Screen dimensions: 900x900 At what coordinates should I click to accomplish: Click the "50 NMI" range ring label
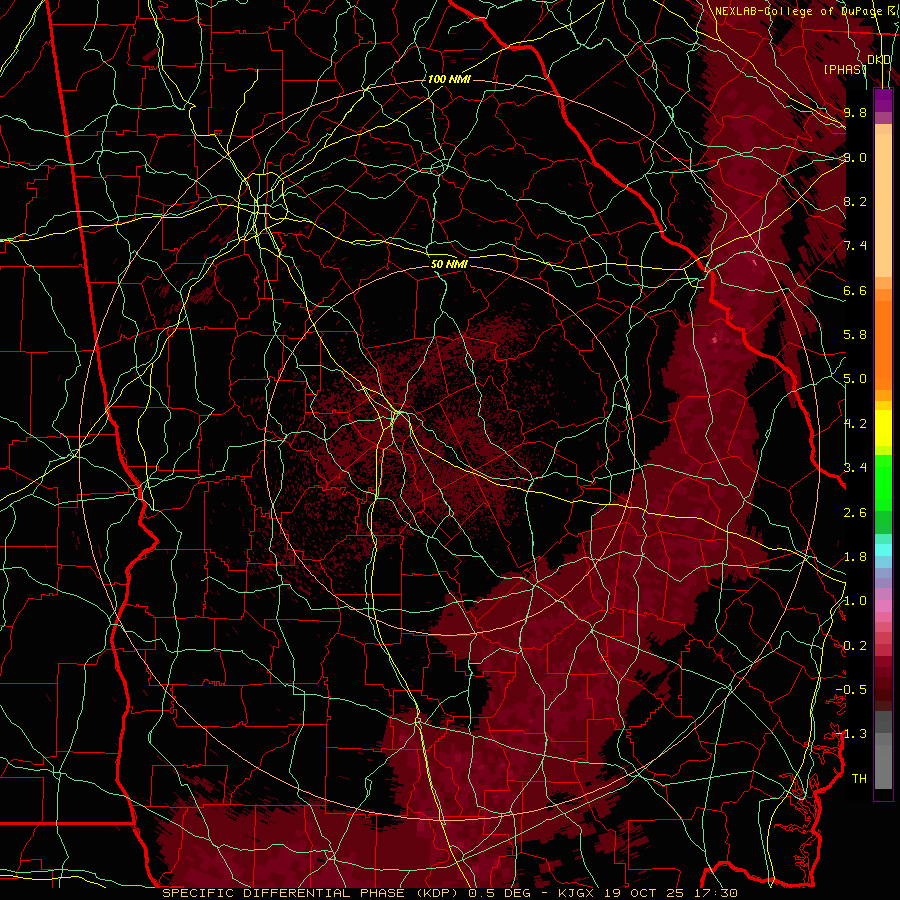click(449, 264)
